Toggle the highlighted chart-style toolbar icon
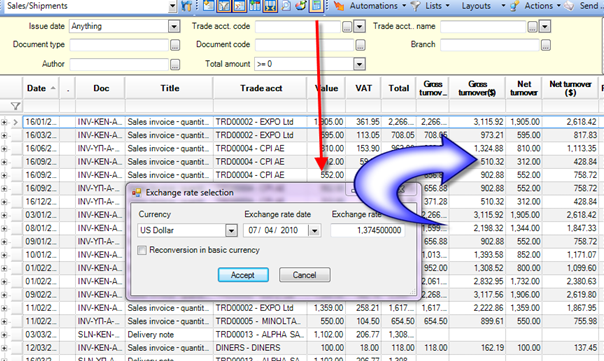Viewport: 604px width, 361px height. pos(239,6)
